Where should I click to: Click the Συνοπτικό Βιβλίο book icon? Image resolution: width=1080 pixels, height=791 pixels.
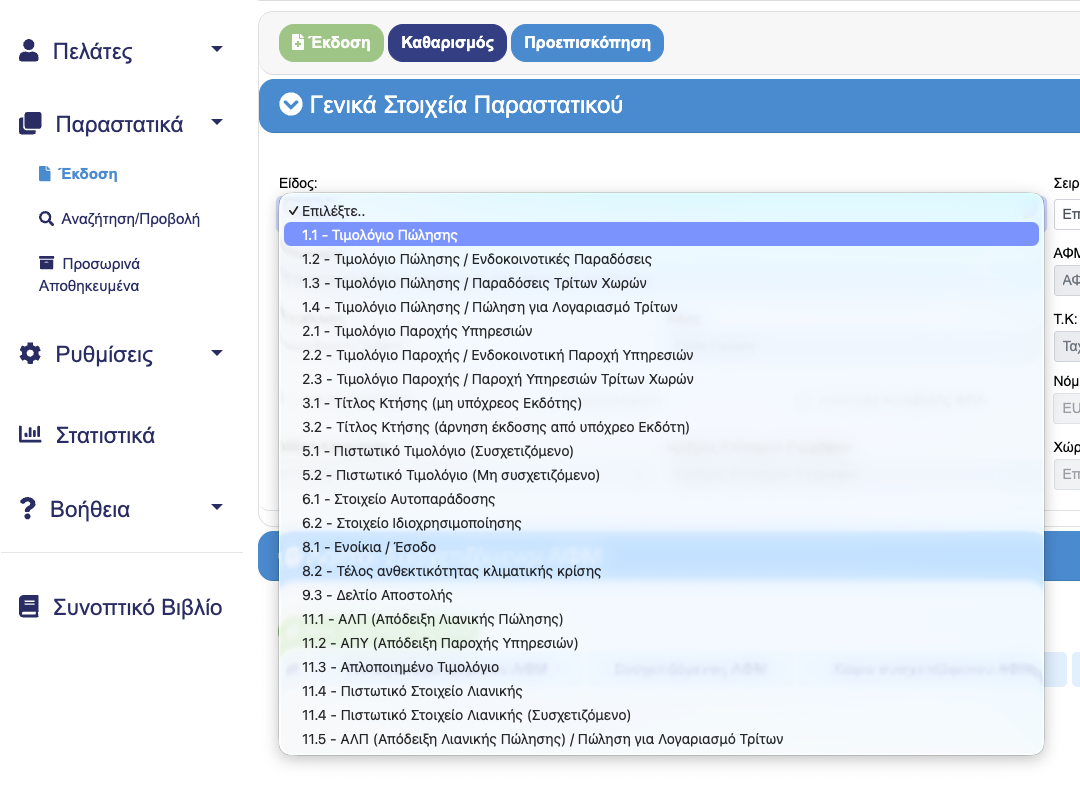(29, 607)
